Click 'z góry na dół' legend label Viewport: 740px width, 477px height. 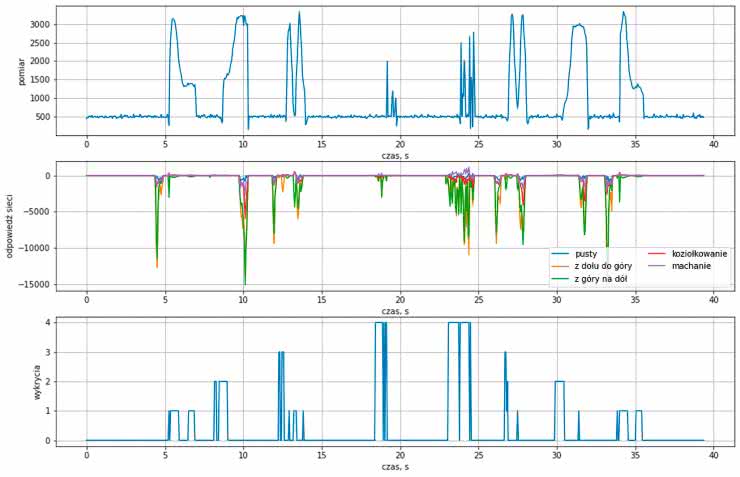pos(601,279)
